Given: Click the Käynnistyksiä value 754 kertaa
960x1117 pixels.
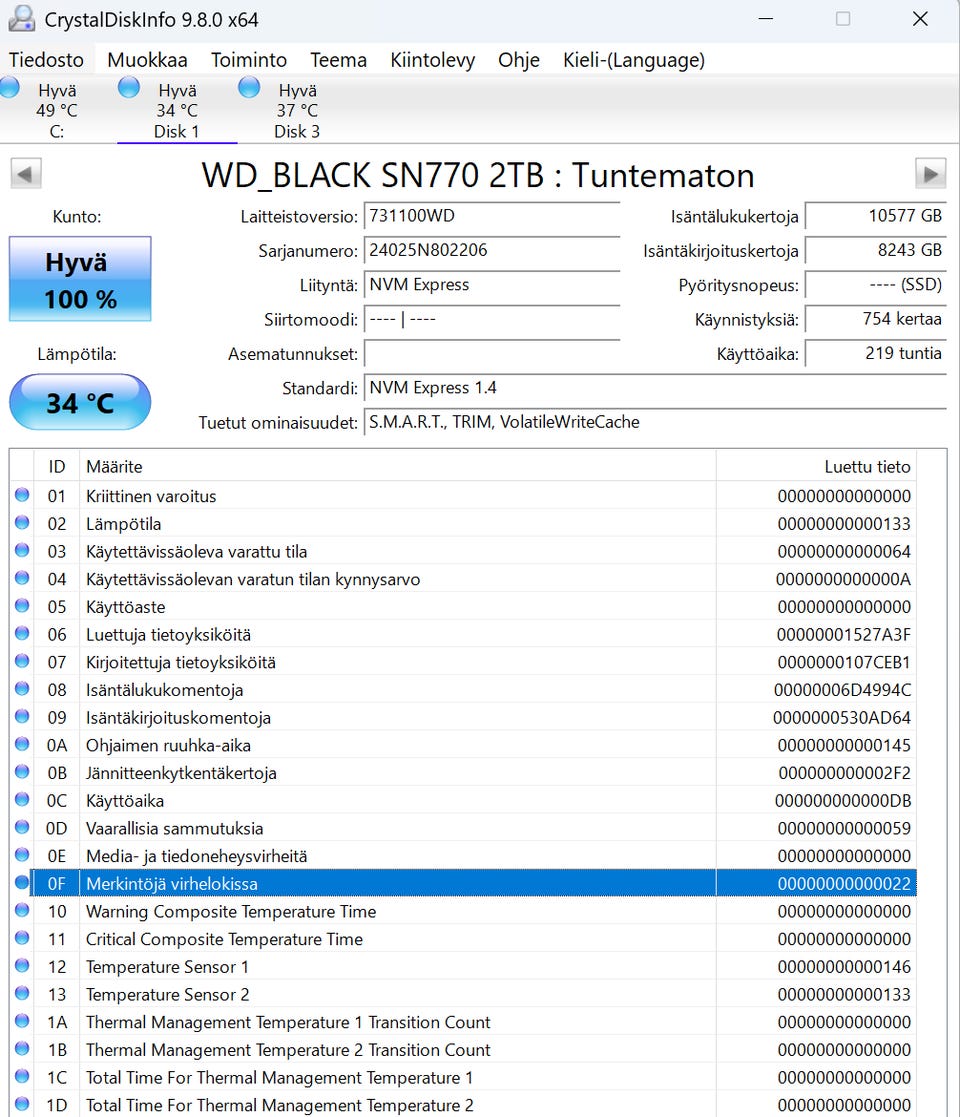Looking at the screenshot, I should click(876, 318).
